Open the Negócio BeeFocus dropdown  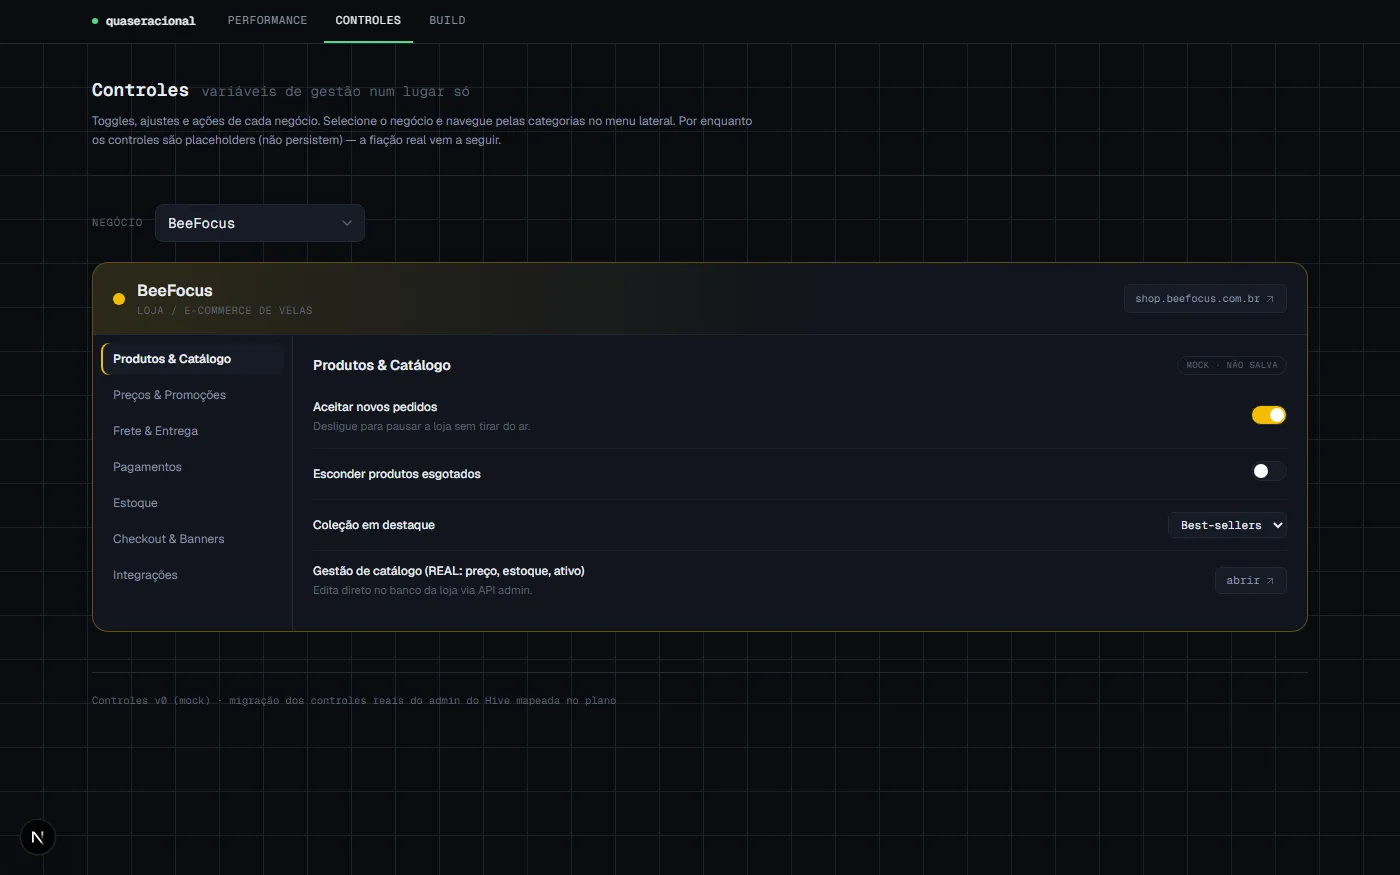260,223
